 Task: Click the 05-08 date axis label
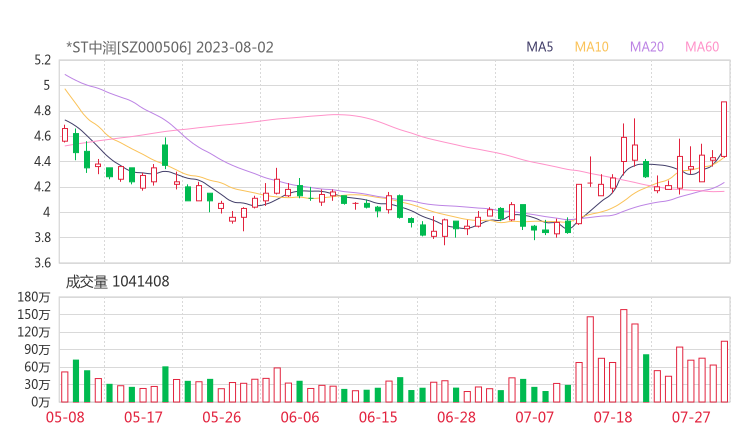(x=65, y=417)
